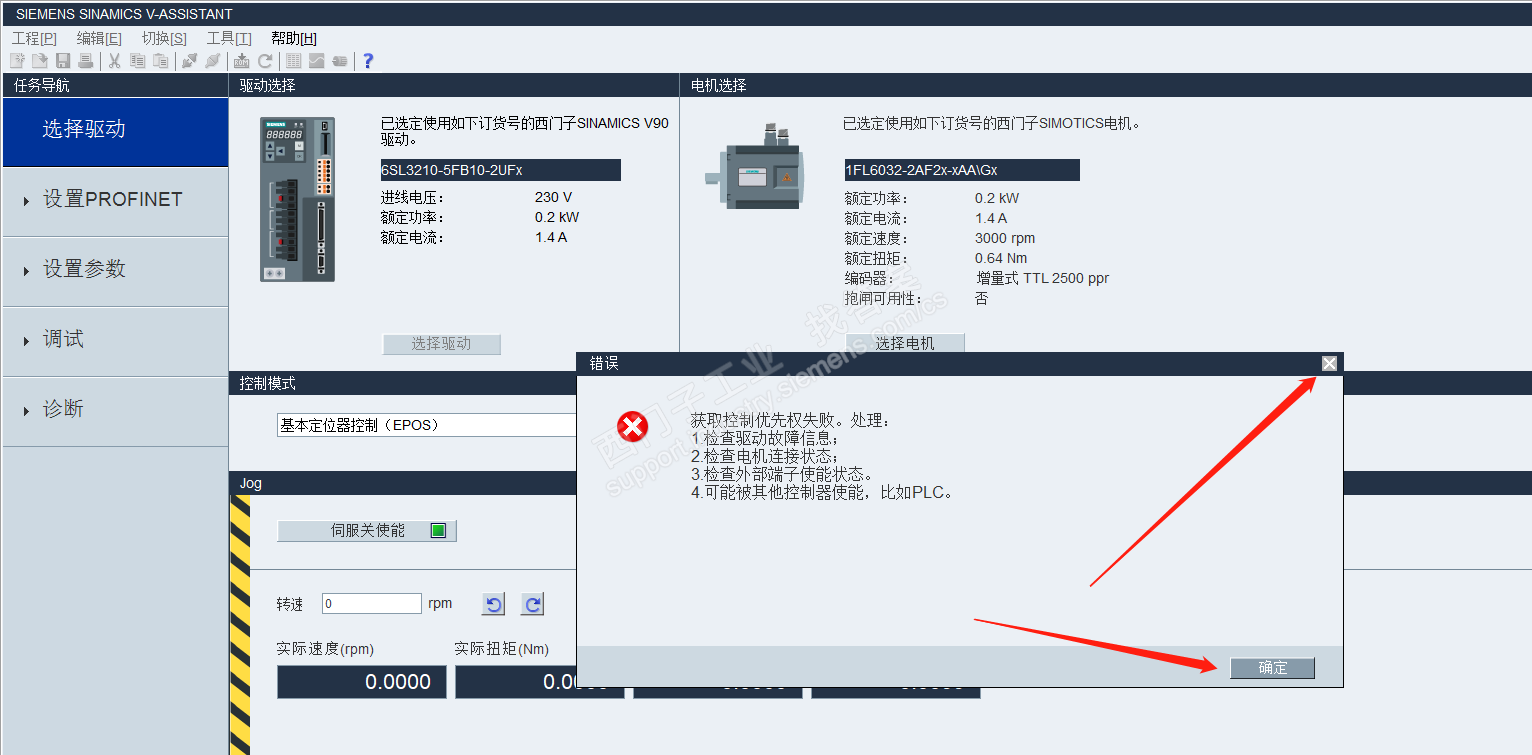Click the drive's 1.4 A rated current value

551,238
